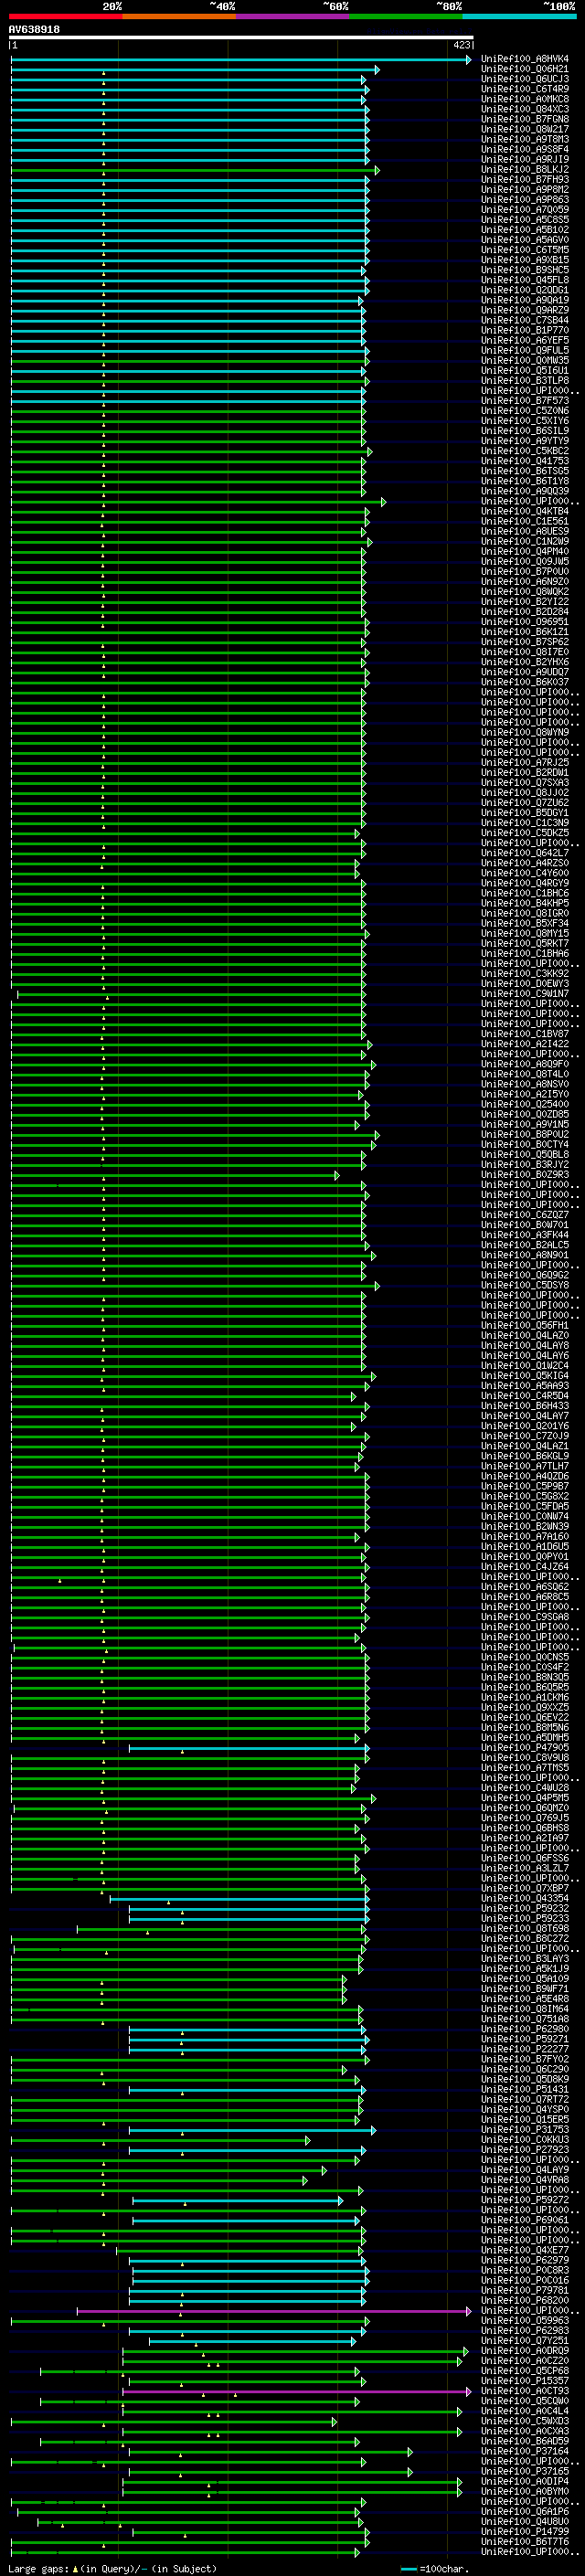Select the UniRef100_Q15ER5 label
This screenshot has width=585, height=2576.
525,2120
